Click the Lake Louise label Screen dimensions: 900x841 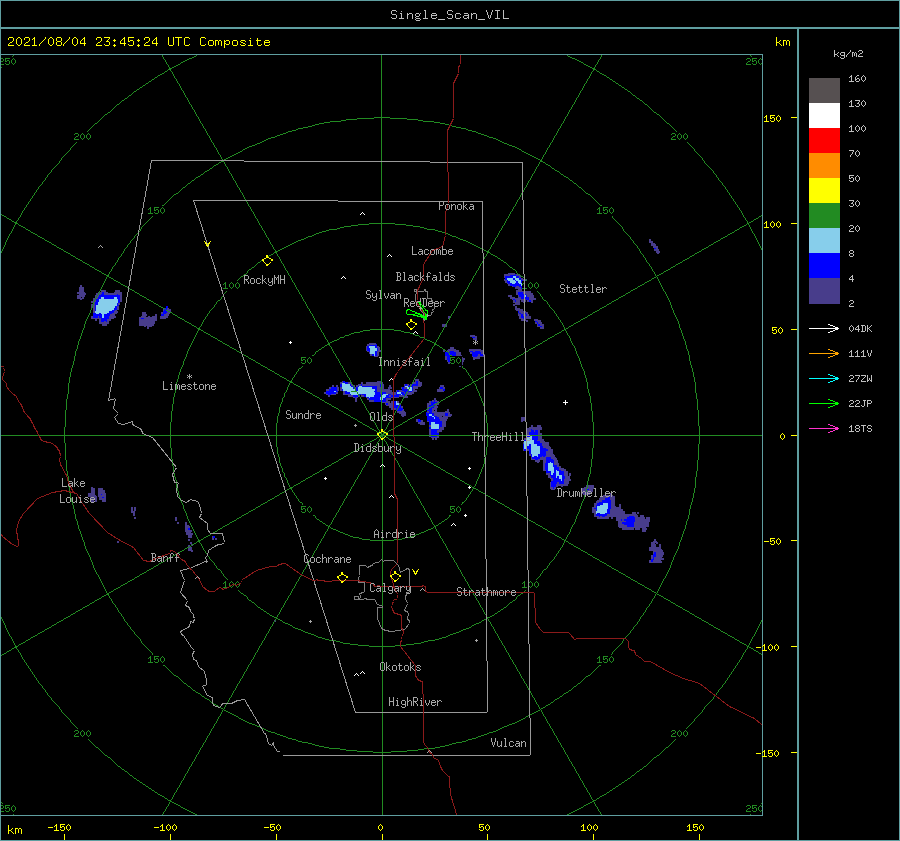[77, 491]
